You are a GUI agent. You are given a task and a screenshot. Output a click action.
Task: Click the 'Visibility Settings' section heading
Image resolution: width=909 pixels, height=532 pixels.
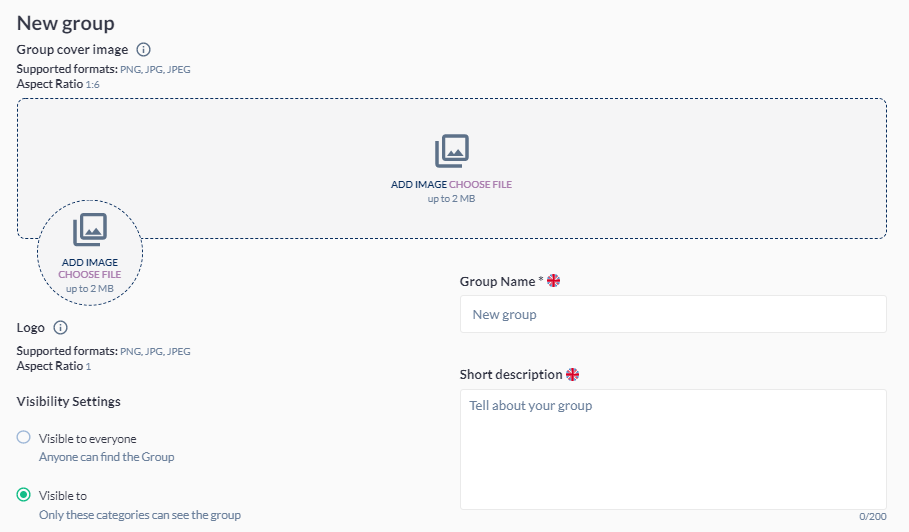click(x=68, y=401)
